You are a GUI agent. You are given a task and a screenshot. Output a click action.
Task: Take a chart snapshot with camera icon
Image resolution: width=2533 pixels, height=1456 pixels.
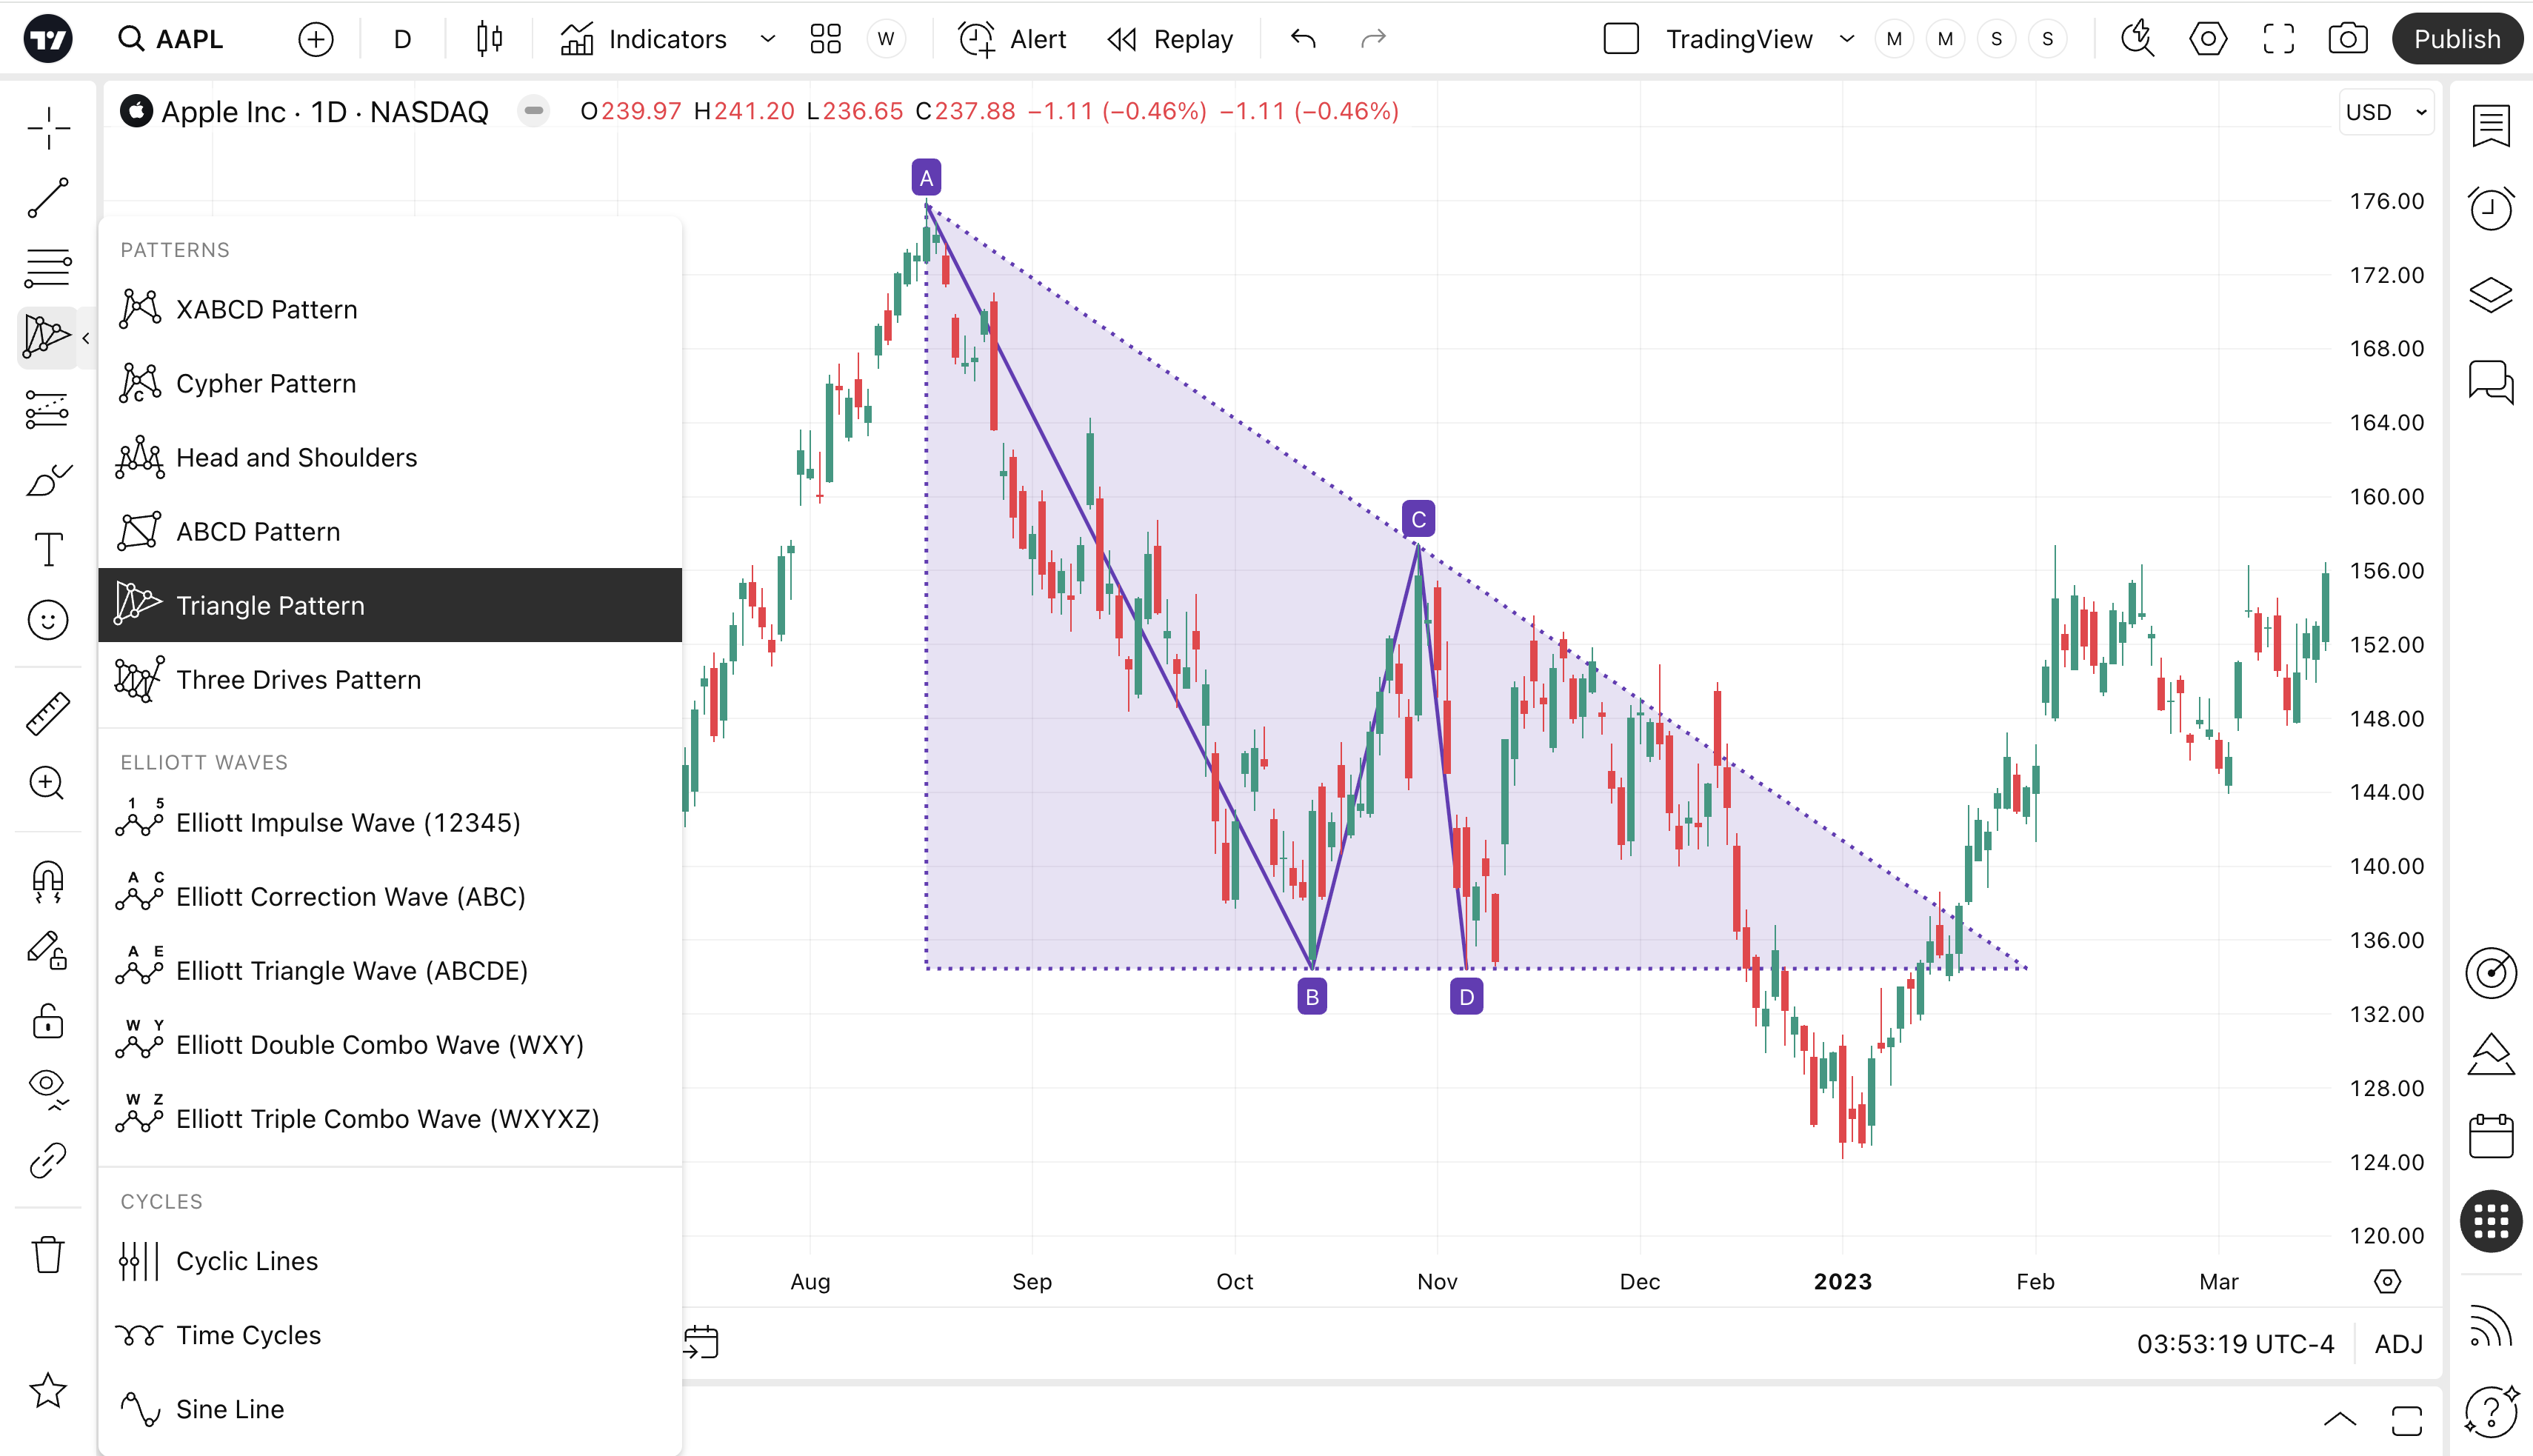click(x=2347, y=39)
